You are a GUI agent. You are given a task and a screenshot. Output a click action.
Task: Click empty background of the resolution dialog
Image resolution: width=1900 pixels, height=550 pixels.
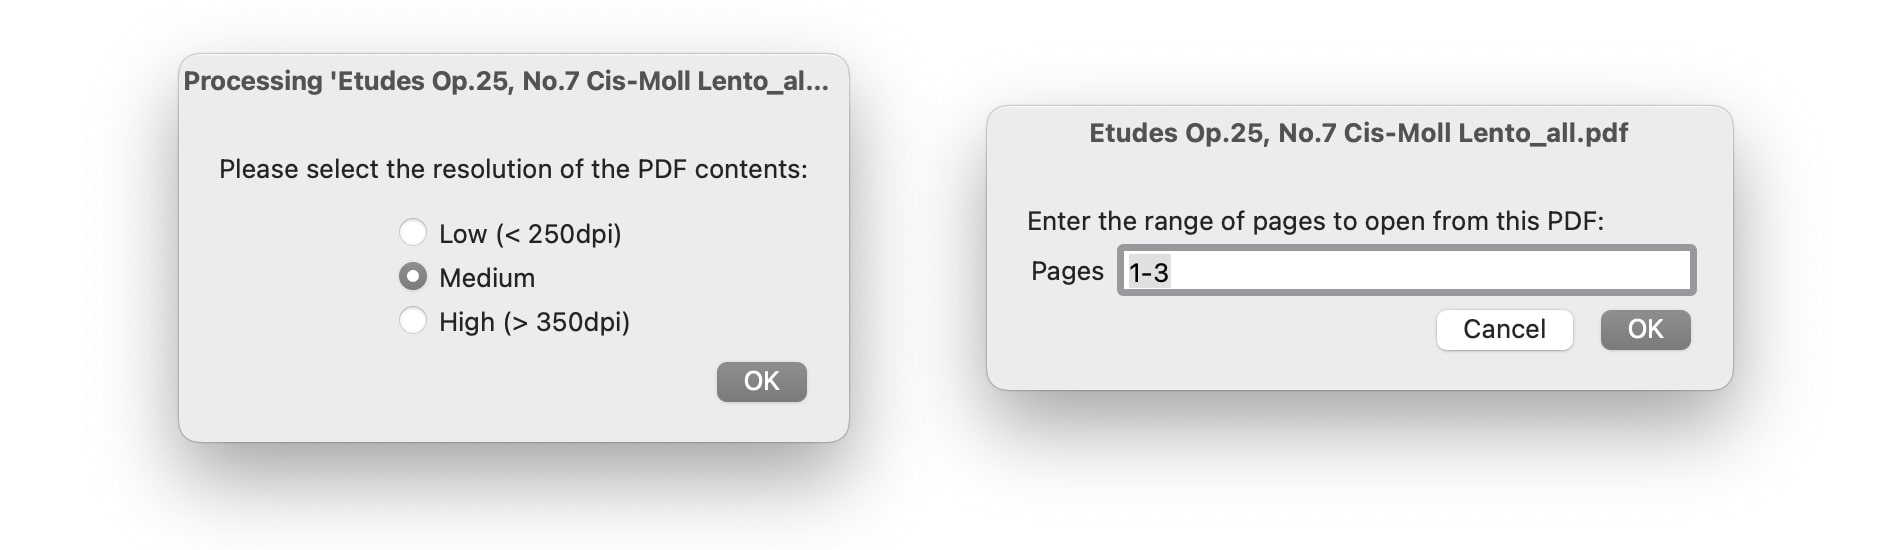(x=290, y=390)
